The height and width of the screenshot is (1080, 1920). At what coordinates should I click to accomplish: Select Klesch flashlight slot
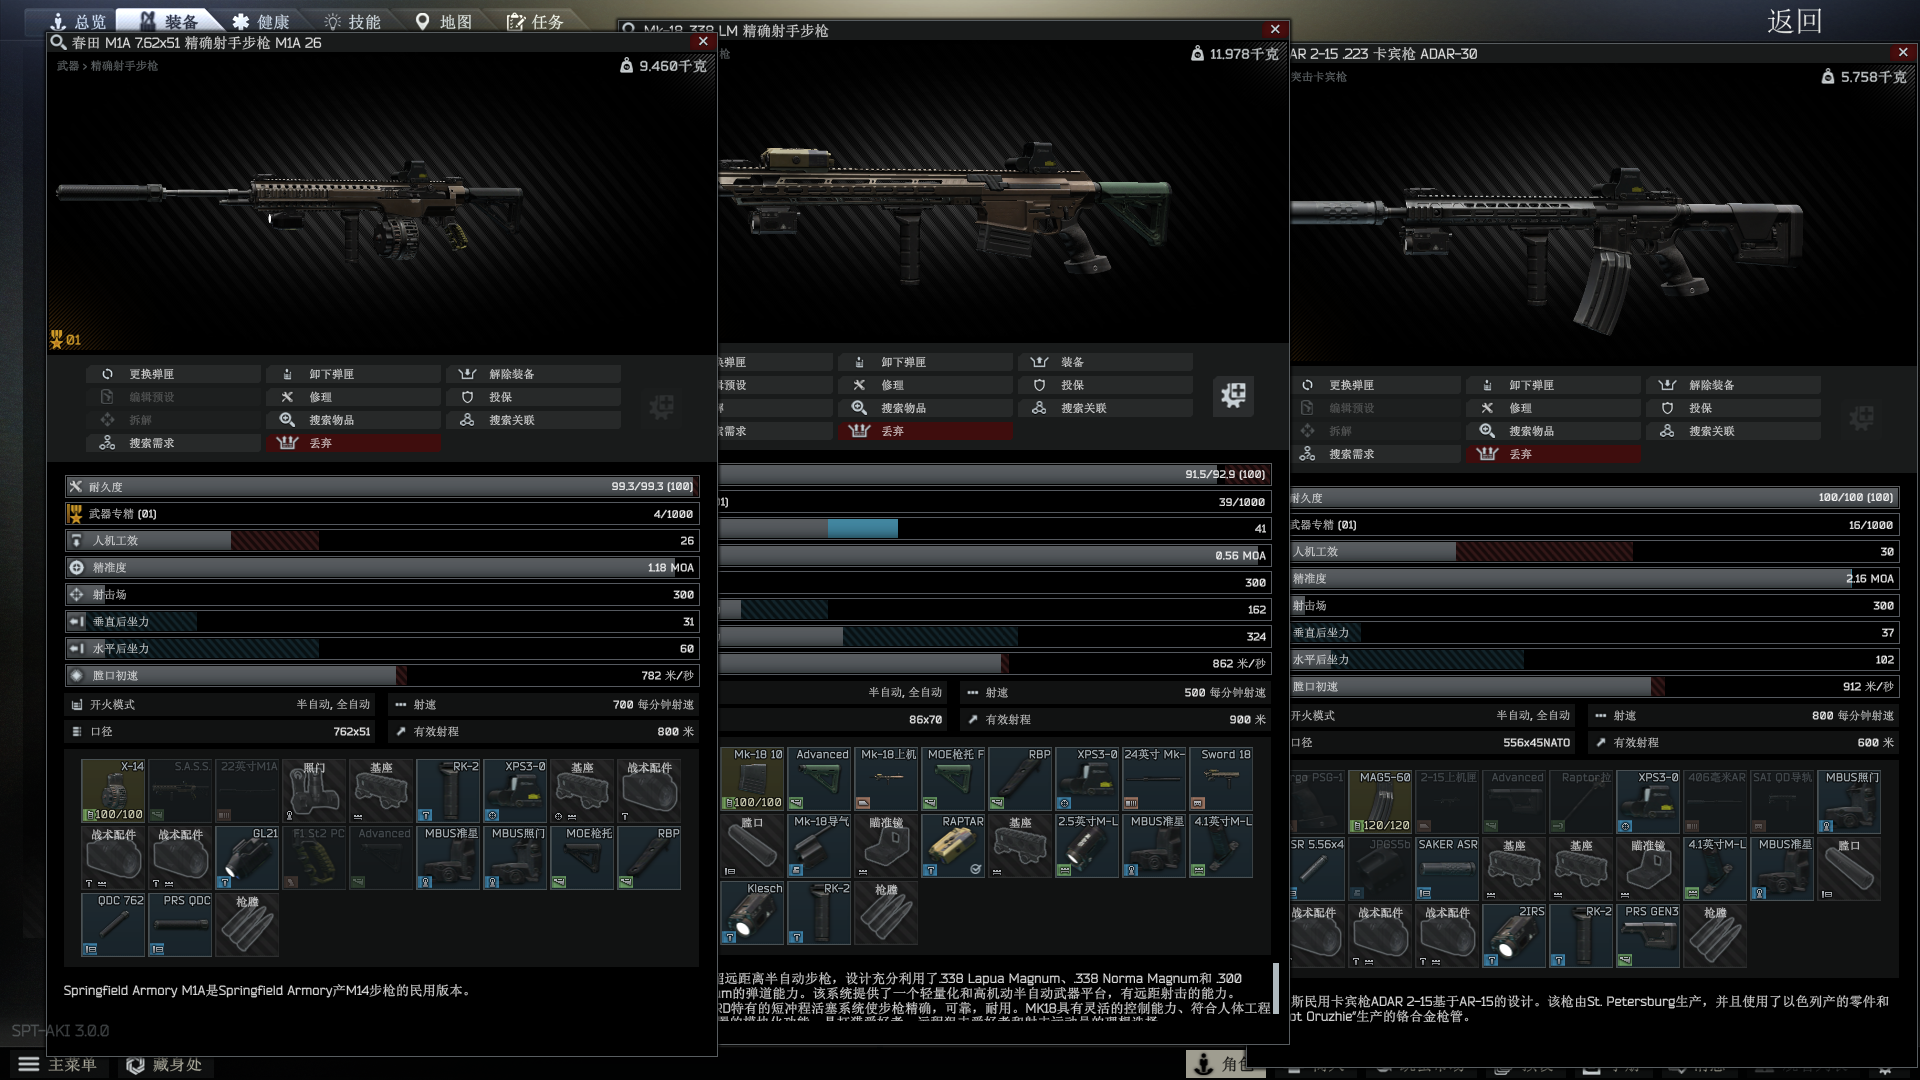point(753,913)
